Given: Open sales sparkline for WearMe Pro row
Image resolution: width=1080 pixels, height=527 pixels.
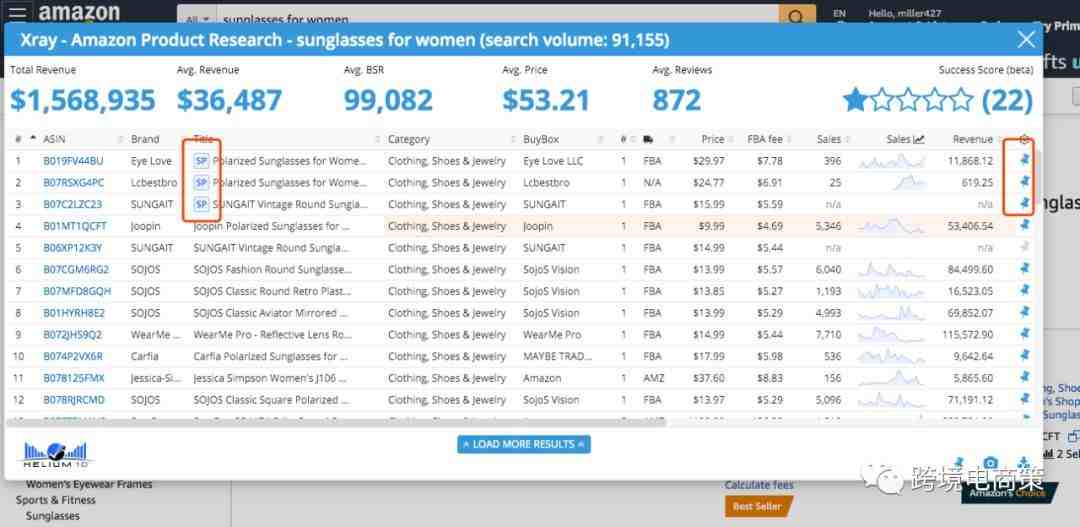Looking at the screenshot, I should point(892,335).
